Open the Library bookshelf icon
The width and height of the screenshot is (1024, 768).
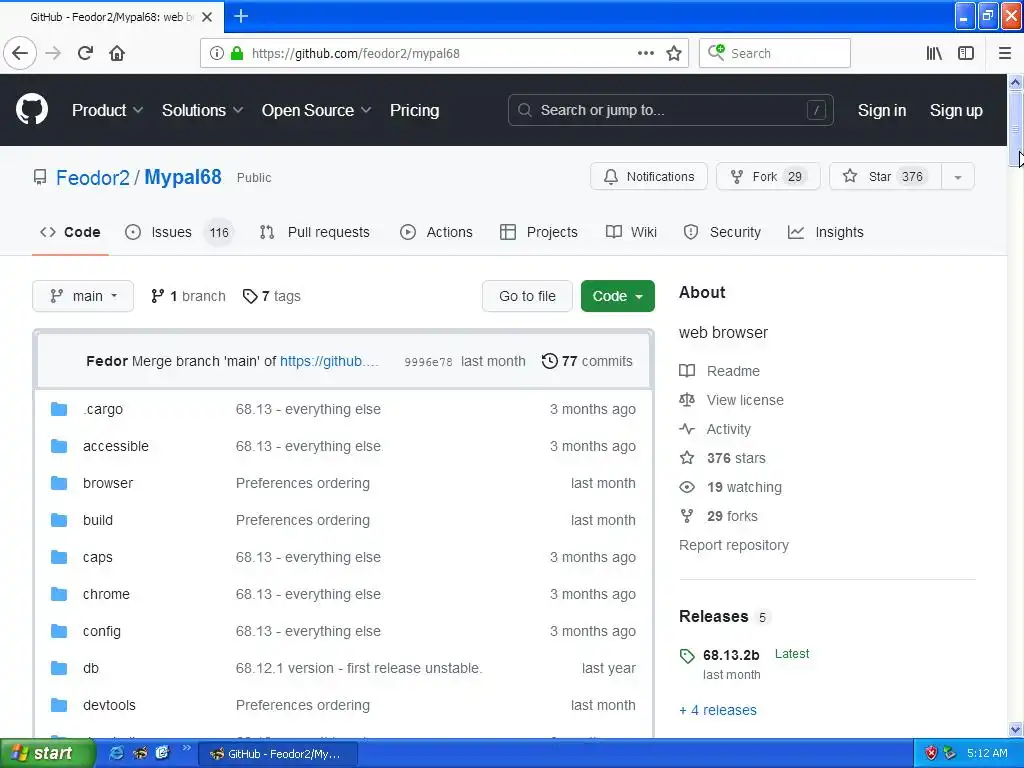[934, 53]
